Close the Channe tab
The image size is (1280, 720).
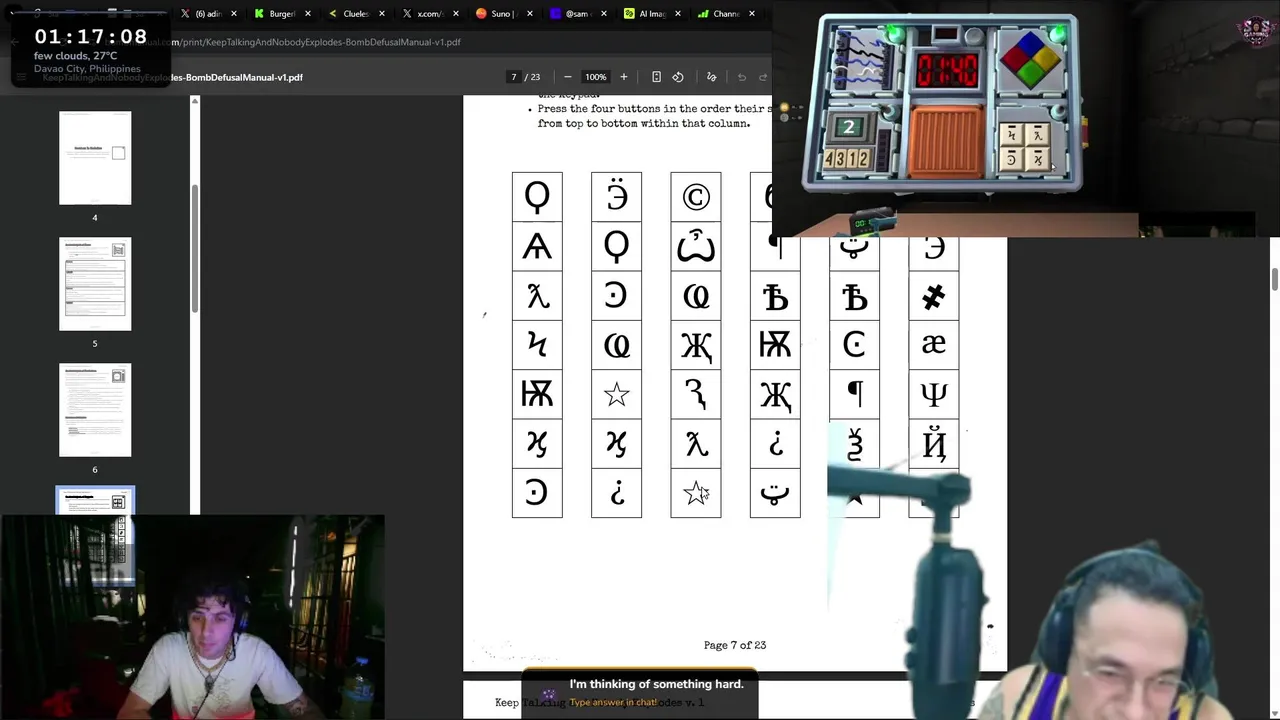752,14
